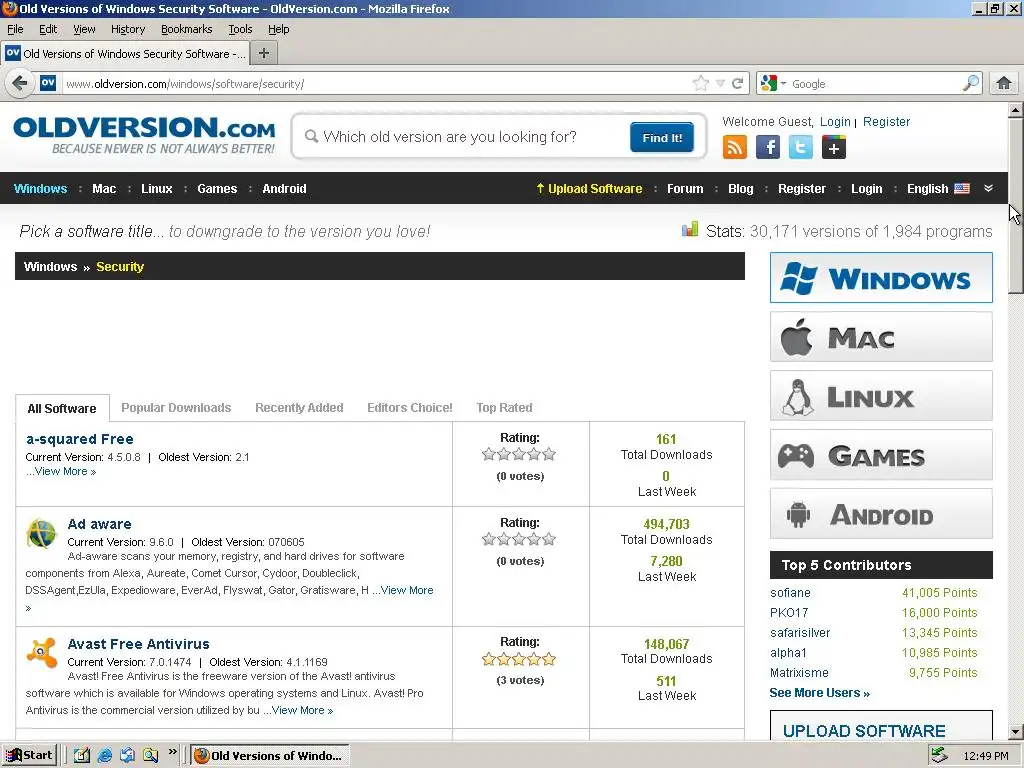
Task: Click View More under a-squared Free
Action: 61,472
